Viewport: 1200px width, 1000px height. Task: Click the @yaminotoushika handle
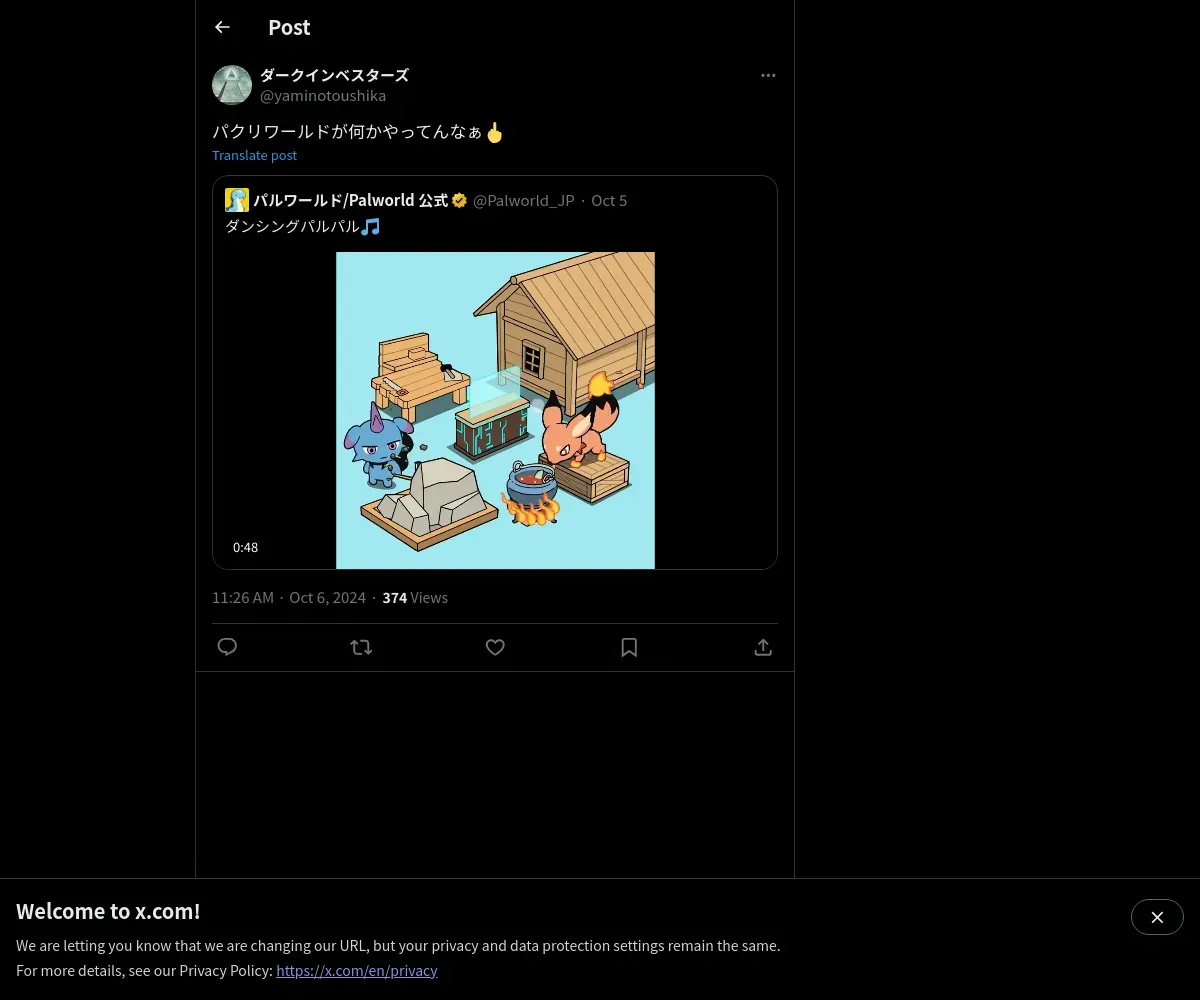(323, 96)
